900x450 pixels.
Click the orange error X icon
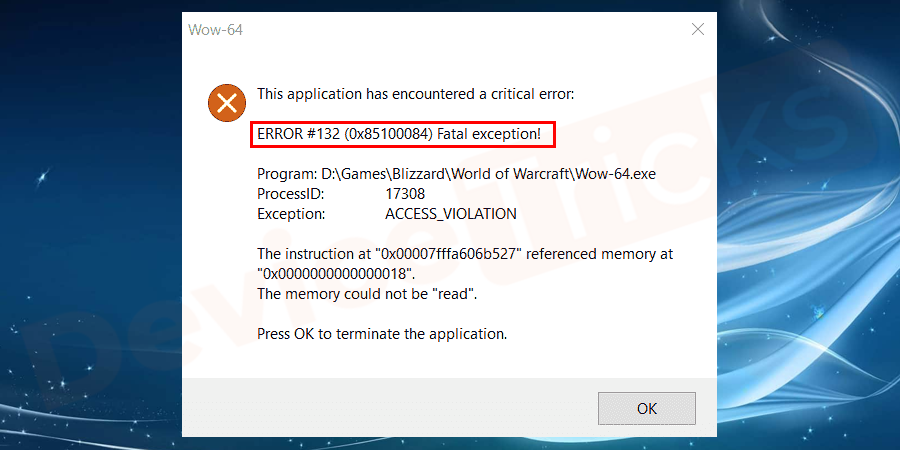pos(227,103)
